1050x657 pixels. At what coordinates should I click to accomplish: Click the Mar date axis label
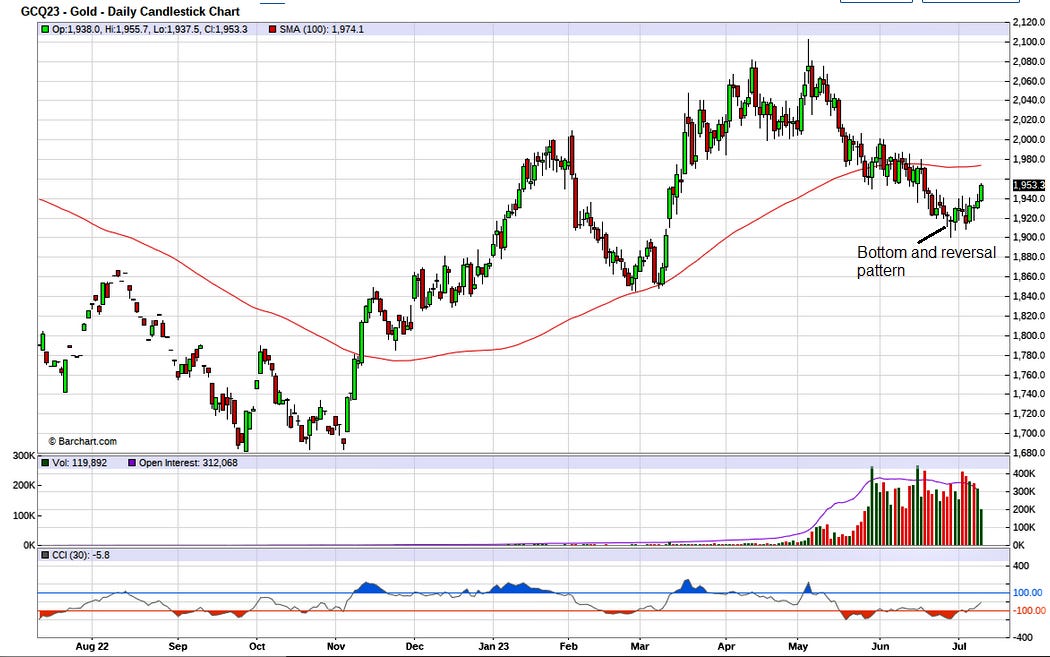click(640, 646)
